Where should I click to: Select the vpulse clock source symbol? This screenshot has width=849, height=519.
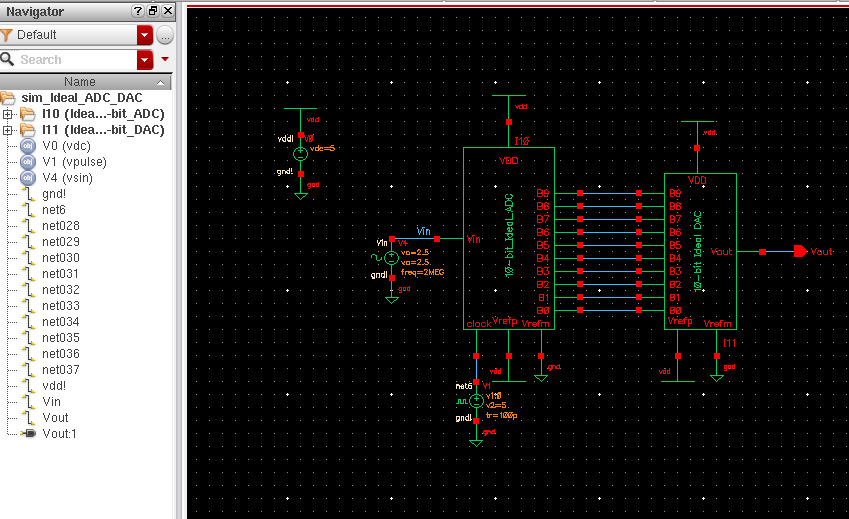(476, 400)
